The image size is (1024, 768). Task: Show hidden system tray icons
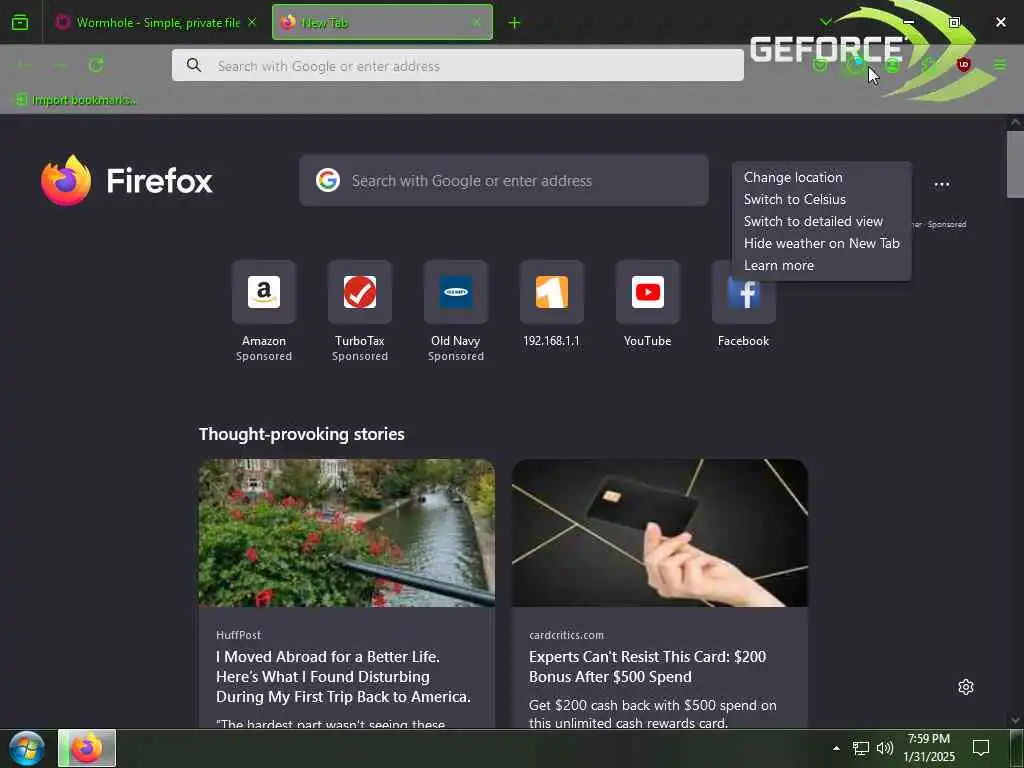click(x=836, y=748)
